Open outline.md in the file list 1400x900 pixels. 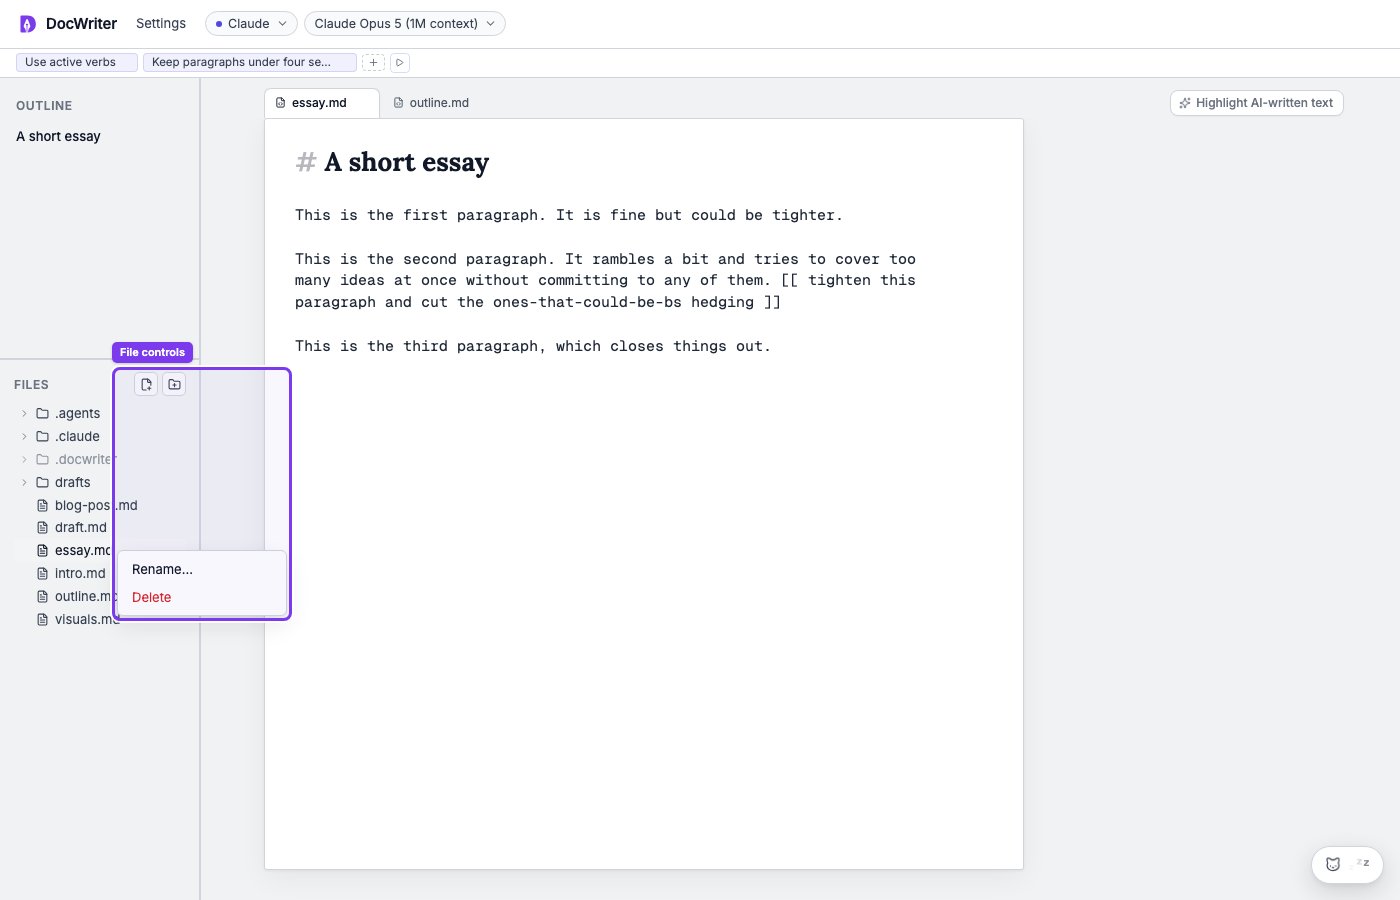coord(100,596)
